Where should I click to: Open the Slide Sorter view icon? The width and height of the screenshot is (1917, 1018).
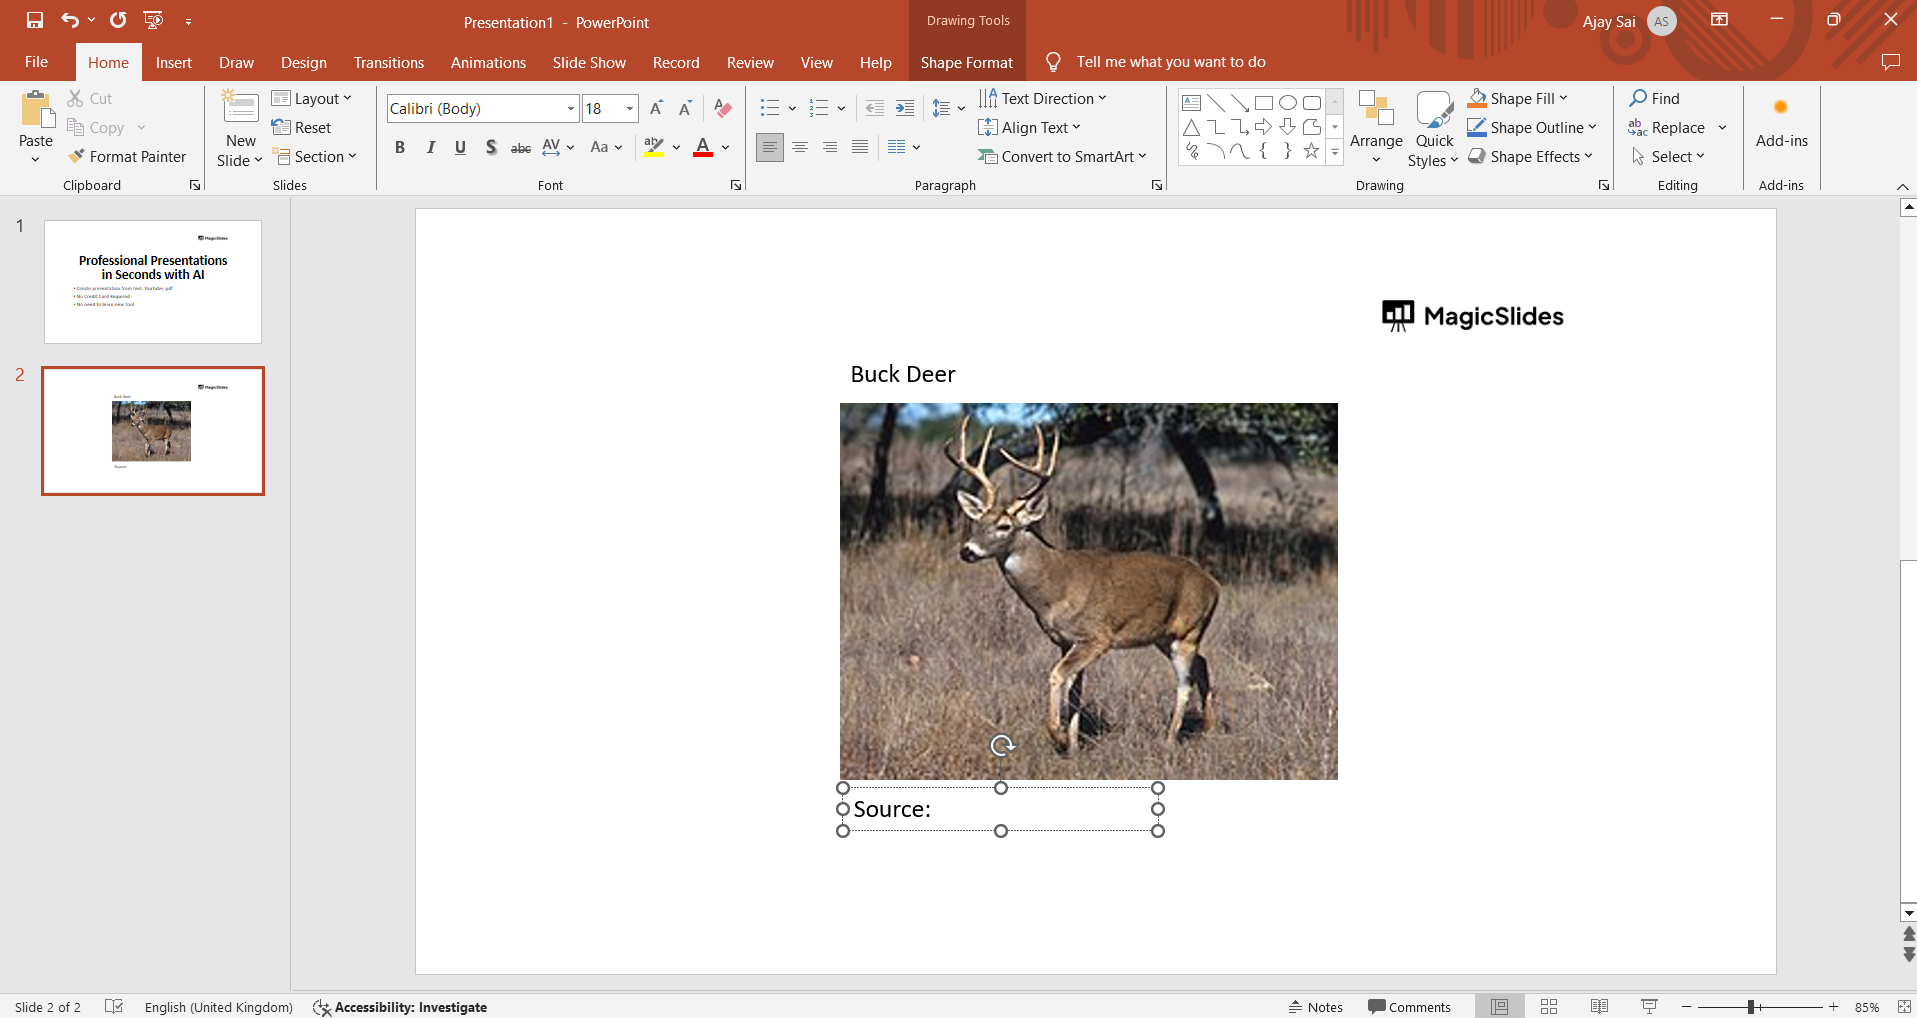coord(1549,1007)
